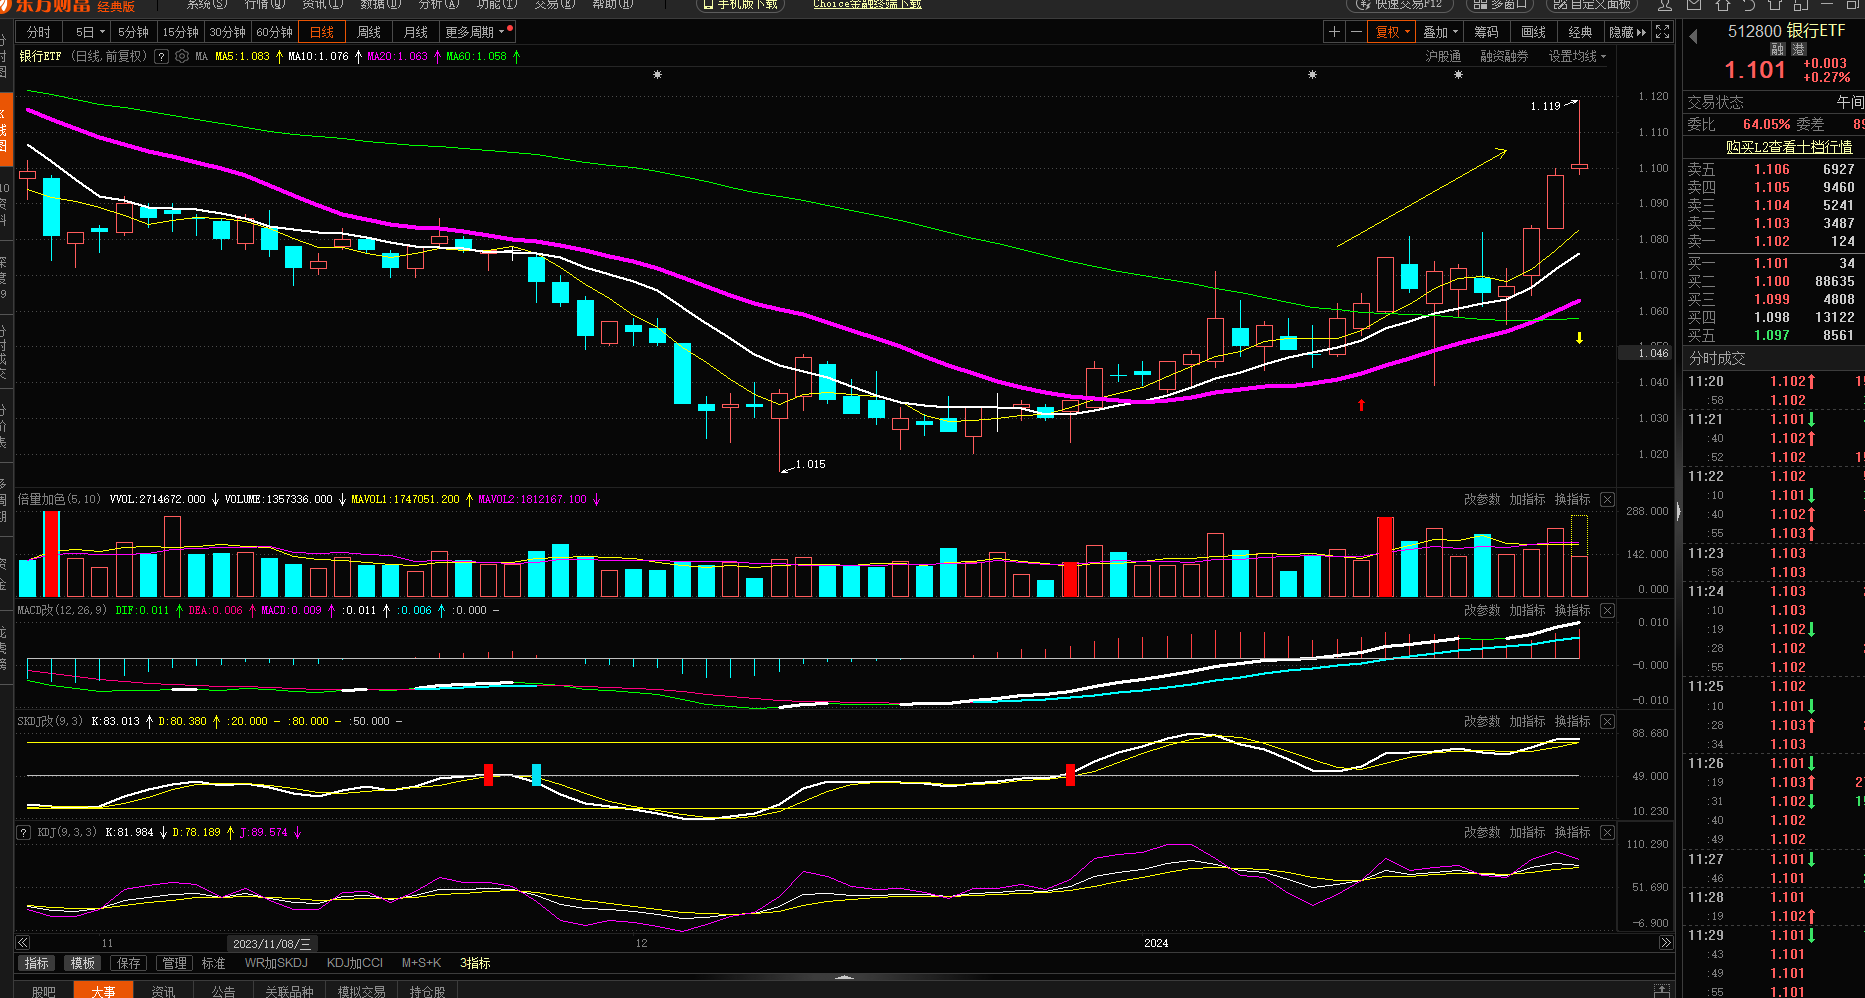Click the zoom-out minus icon on chart toolbar
The width and height of the screenshot is (1865, 998).
pos(1356,32)
